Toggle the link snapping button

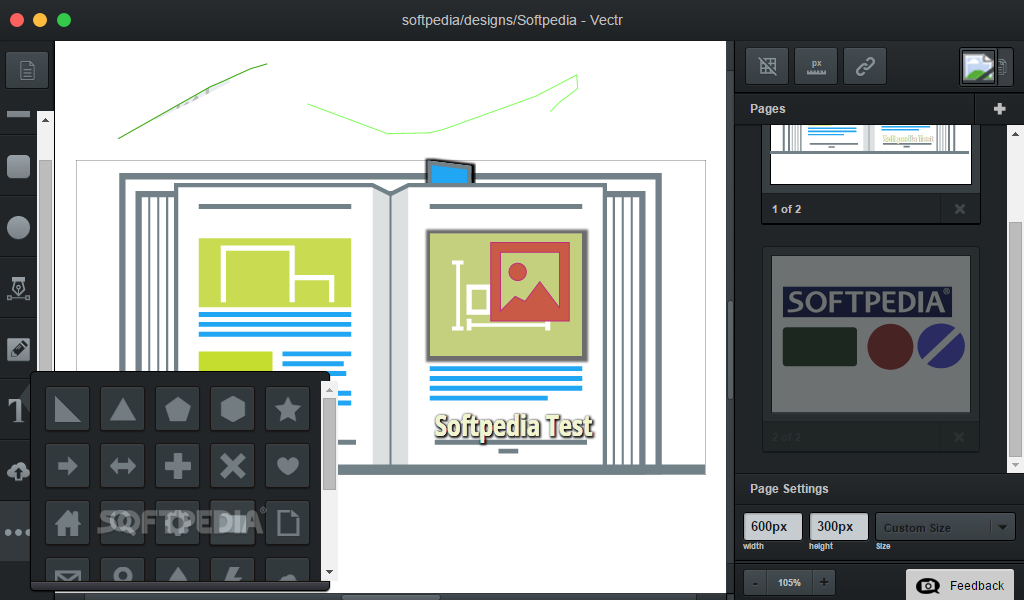point(865,66)
